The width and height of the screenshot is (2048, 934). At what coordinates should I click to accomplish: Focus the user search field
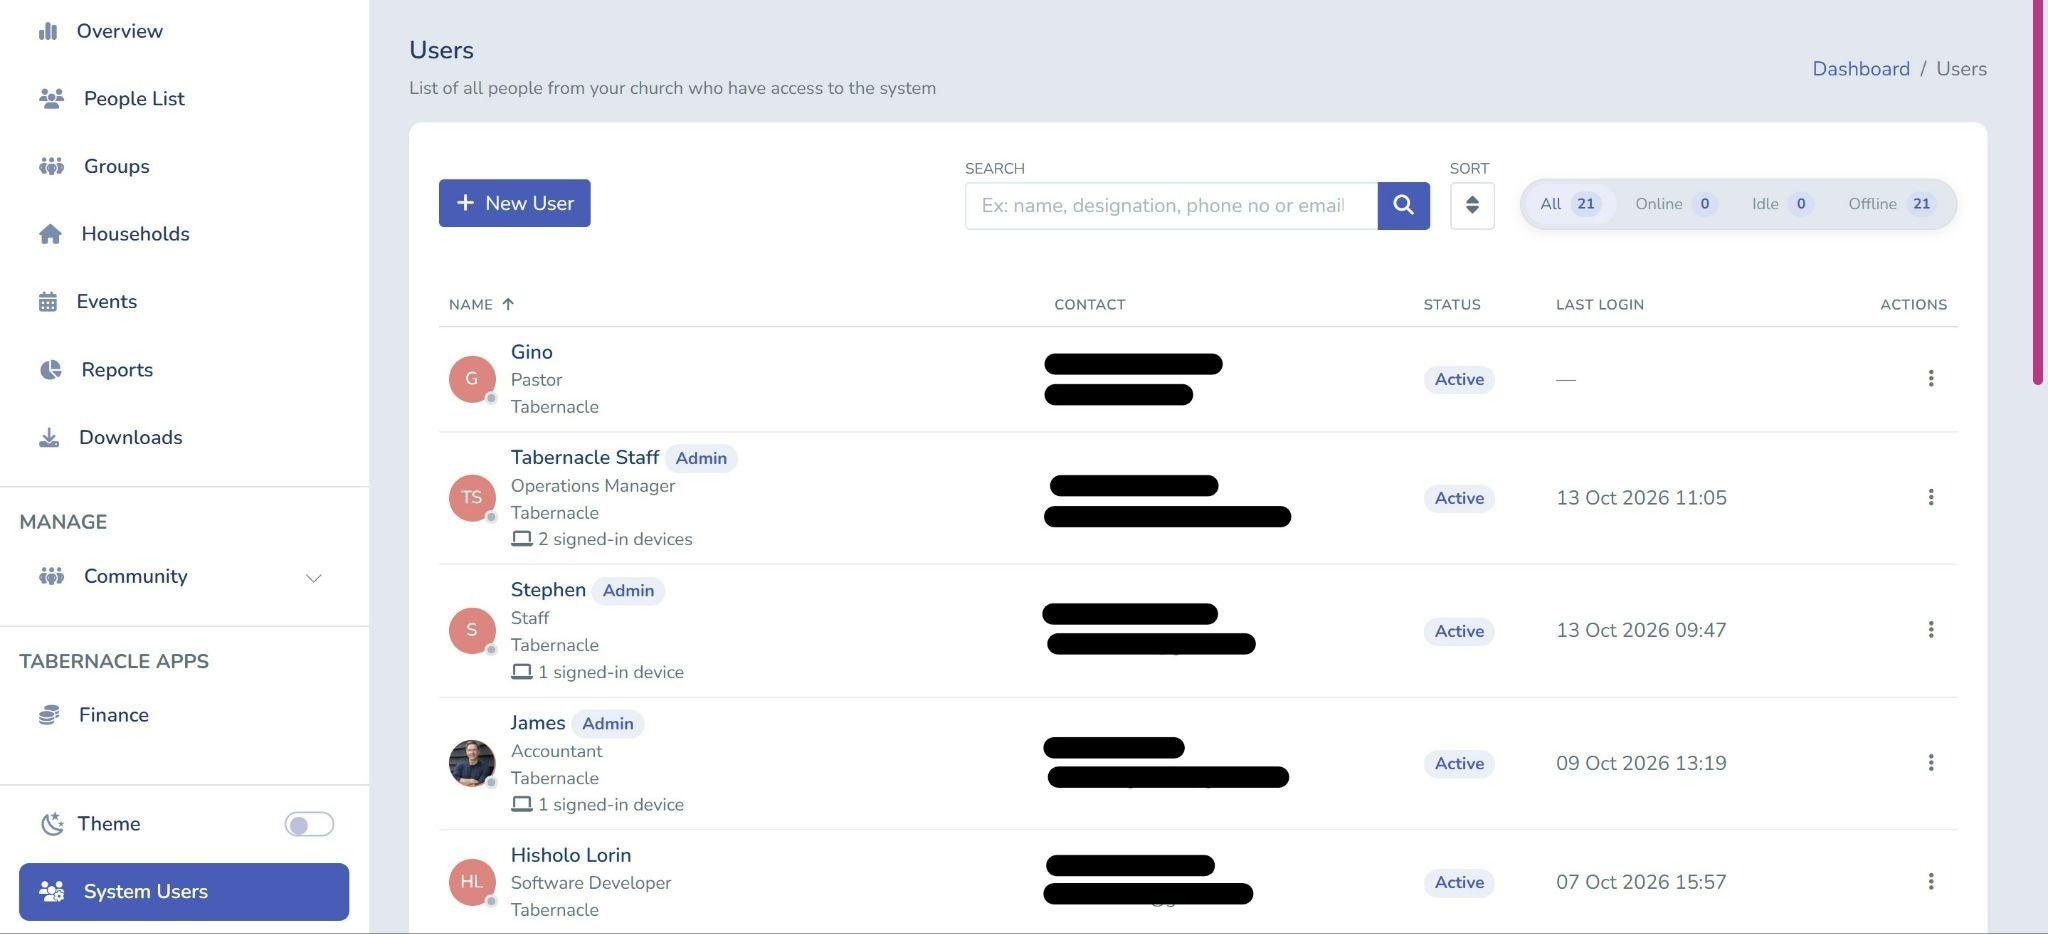1171,205
